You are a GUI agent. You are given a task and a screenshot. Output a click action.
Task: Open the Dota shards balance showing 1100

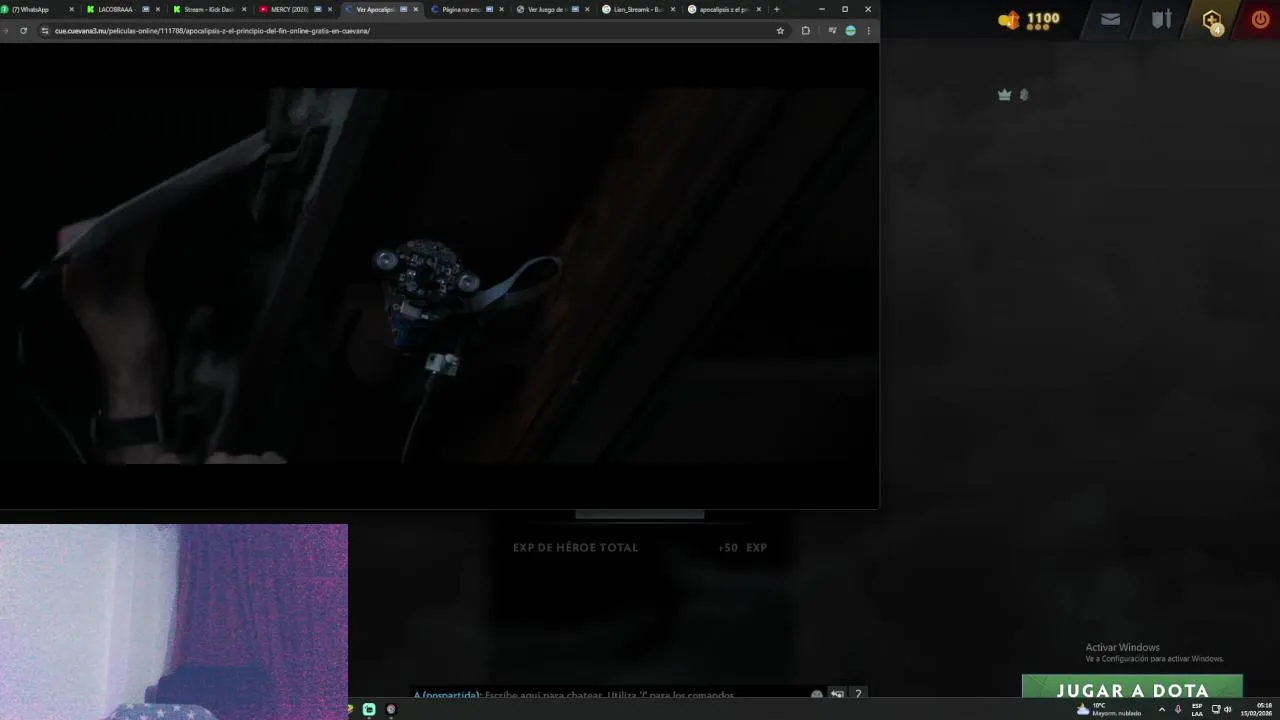tap(1030, 19)
